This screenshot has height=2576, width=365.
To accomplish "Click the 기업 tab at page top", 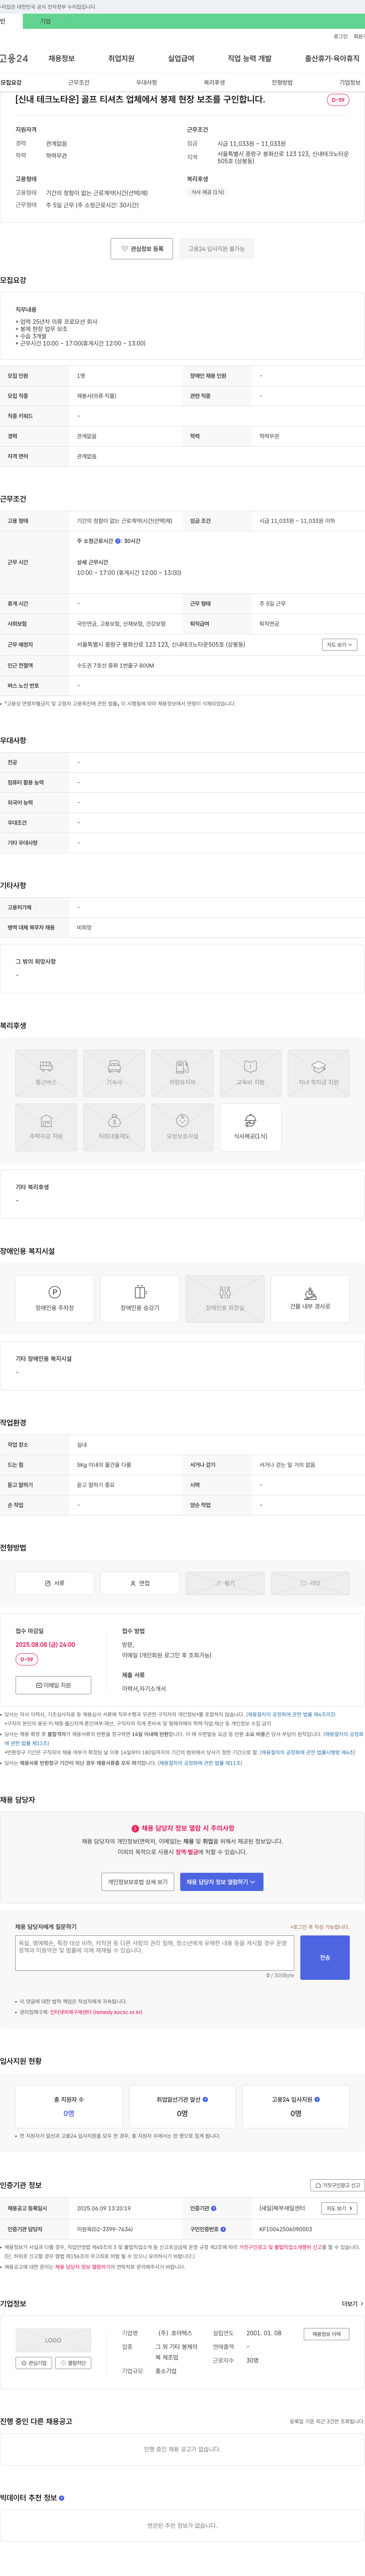I will pos(45,21).
